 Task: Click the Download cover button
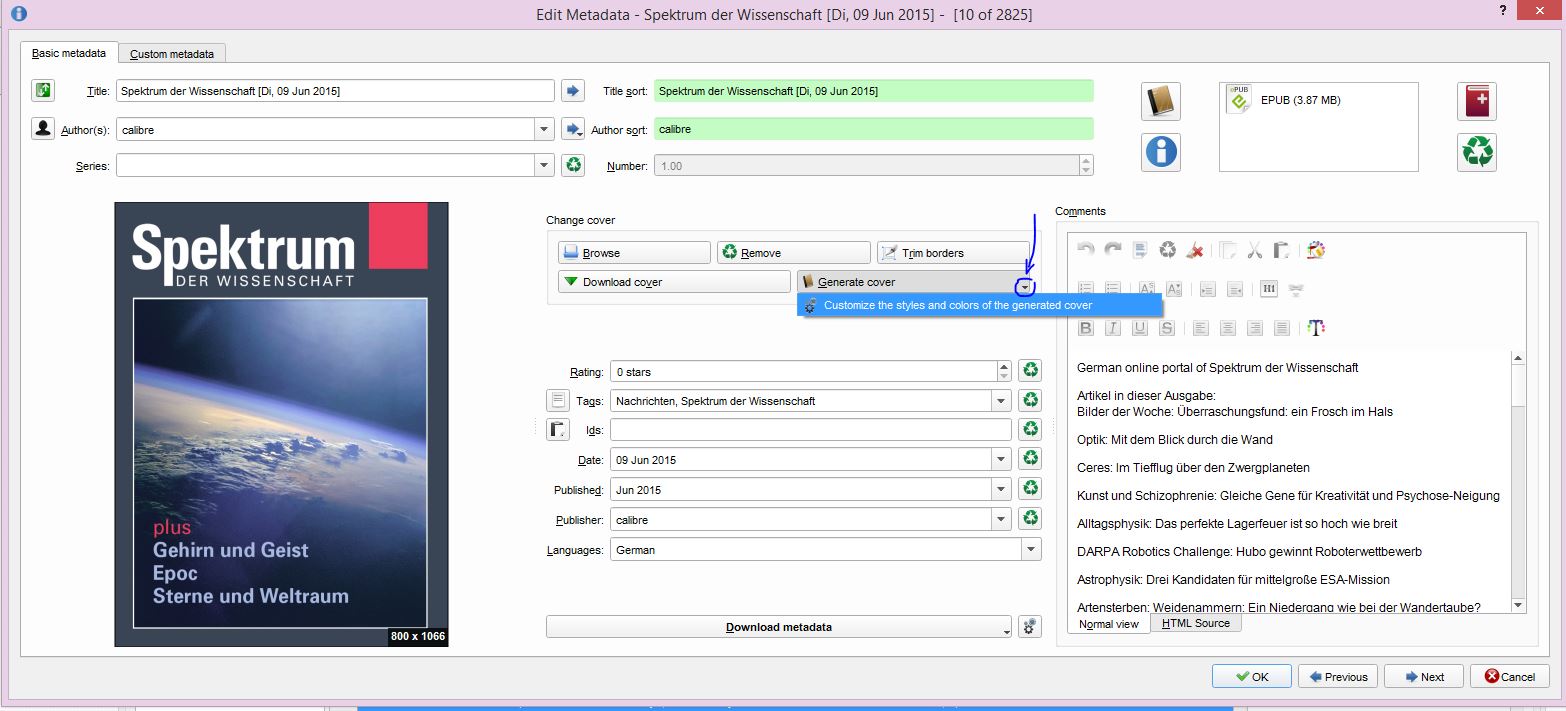point(674,282)
